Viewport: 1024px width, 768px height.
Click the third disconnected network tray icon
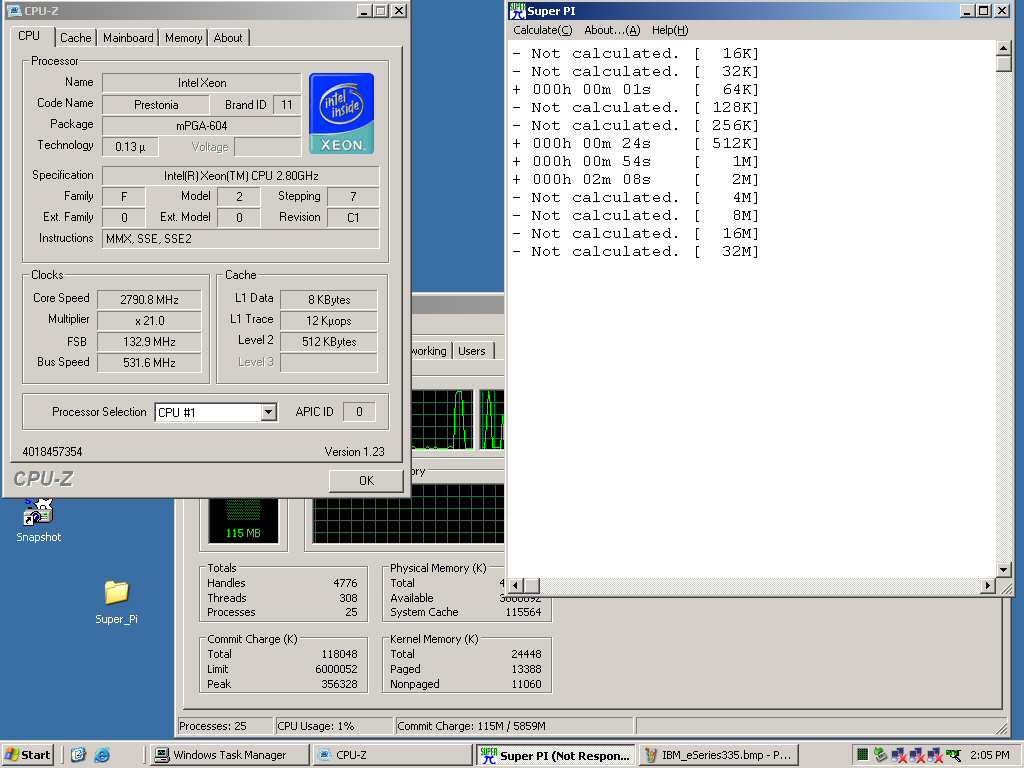934,756
